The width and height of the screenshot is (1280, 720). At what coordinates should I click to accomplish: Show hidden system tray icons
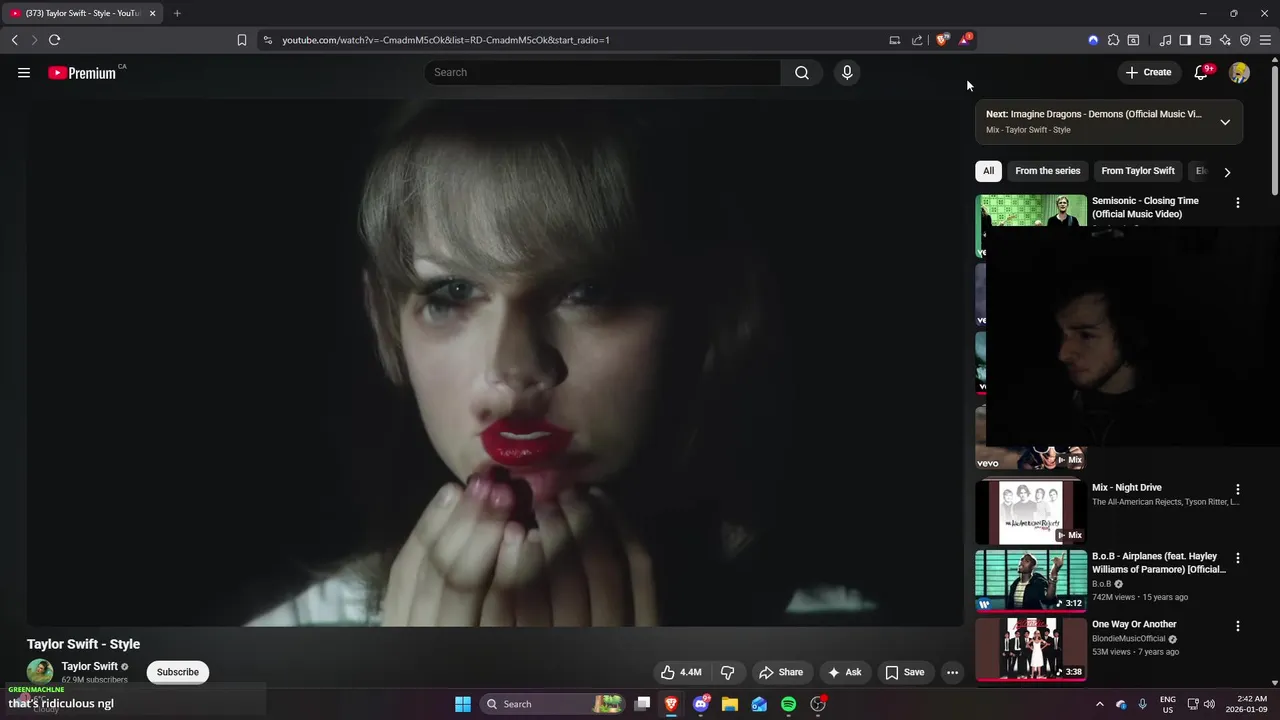pyautogui.click(x=1099, y=704)
